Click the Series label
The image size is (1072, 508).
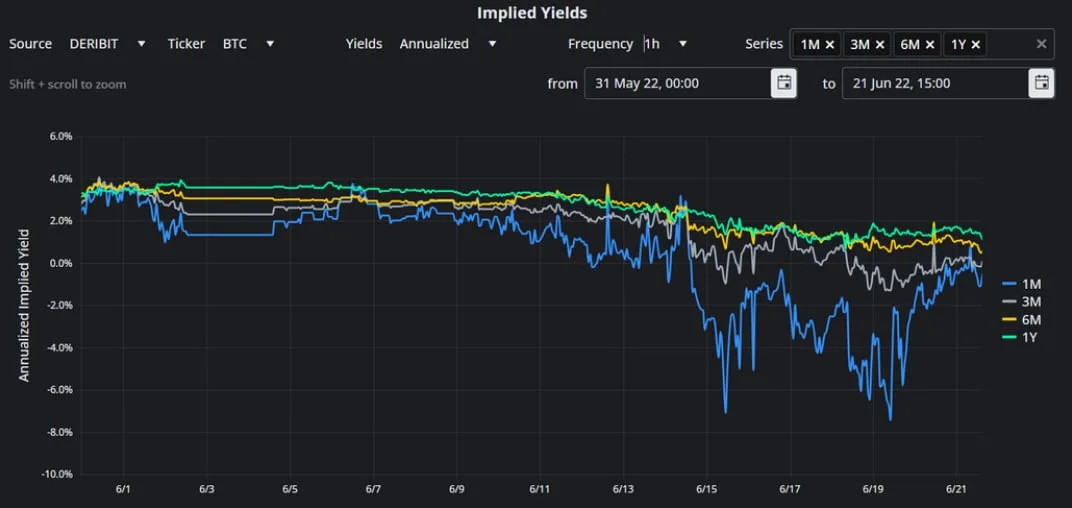pyautogui.click(x=764, y=44)
